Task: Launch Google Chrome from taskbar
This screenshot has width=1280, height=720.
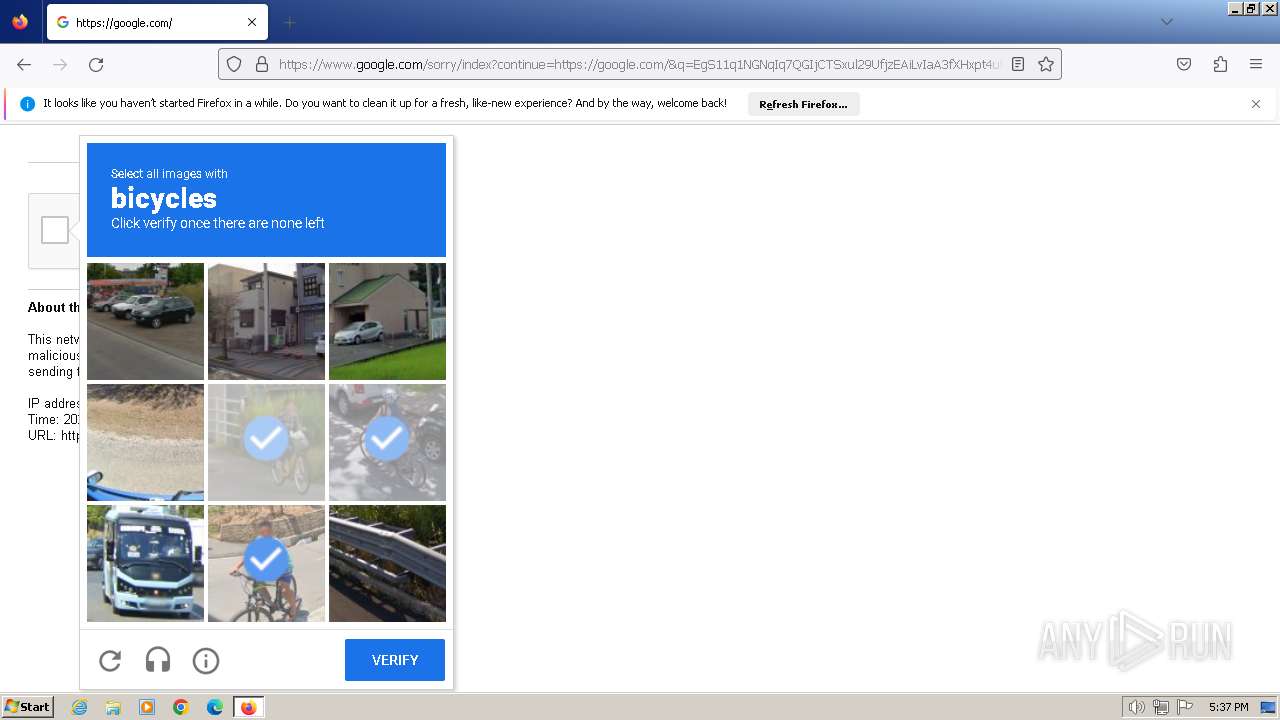Action: coord(181,707)
